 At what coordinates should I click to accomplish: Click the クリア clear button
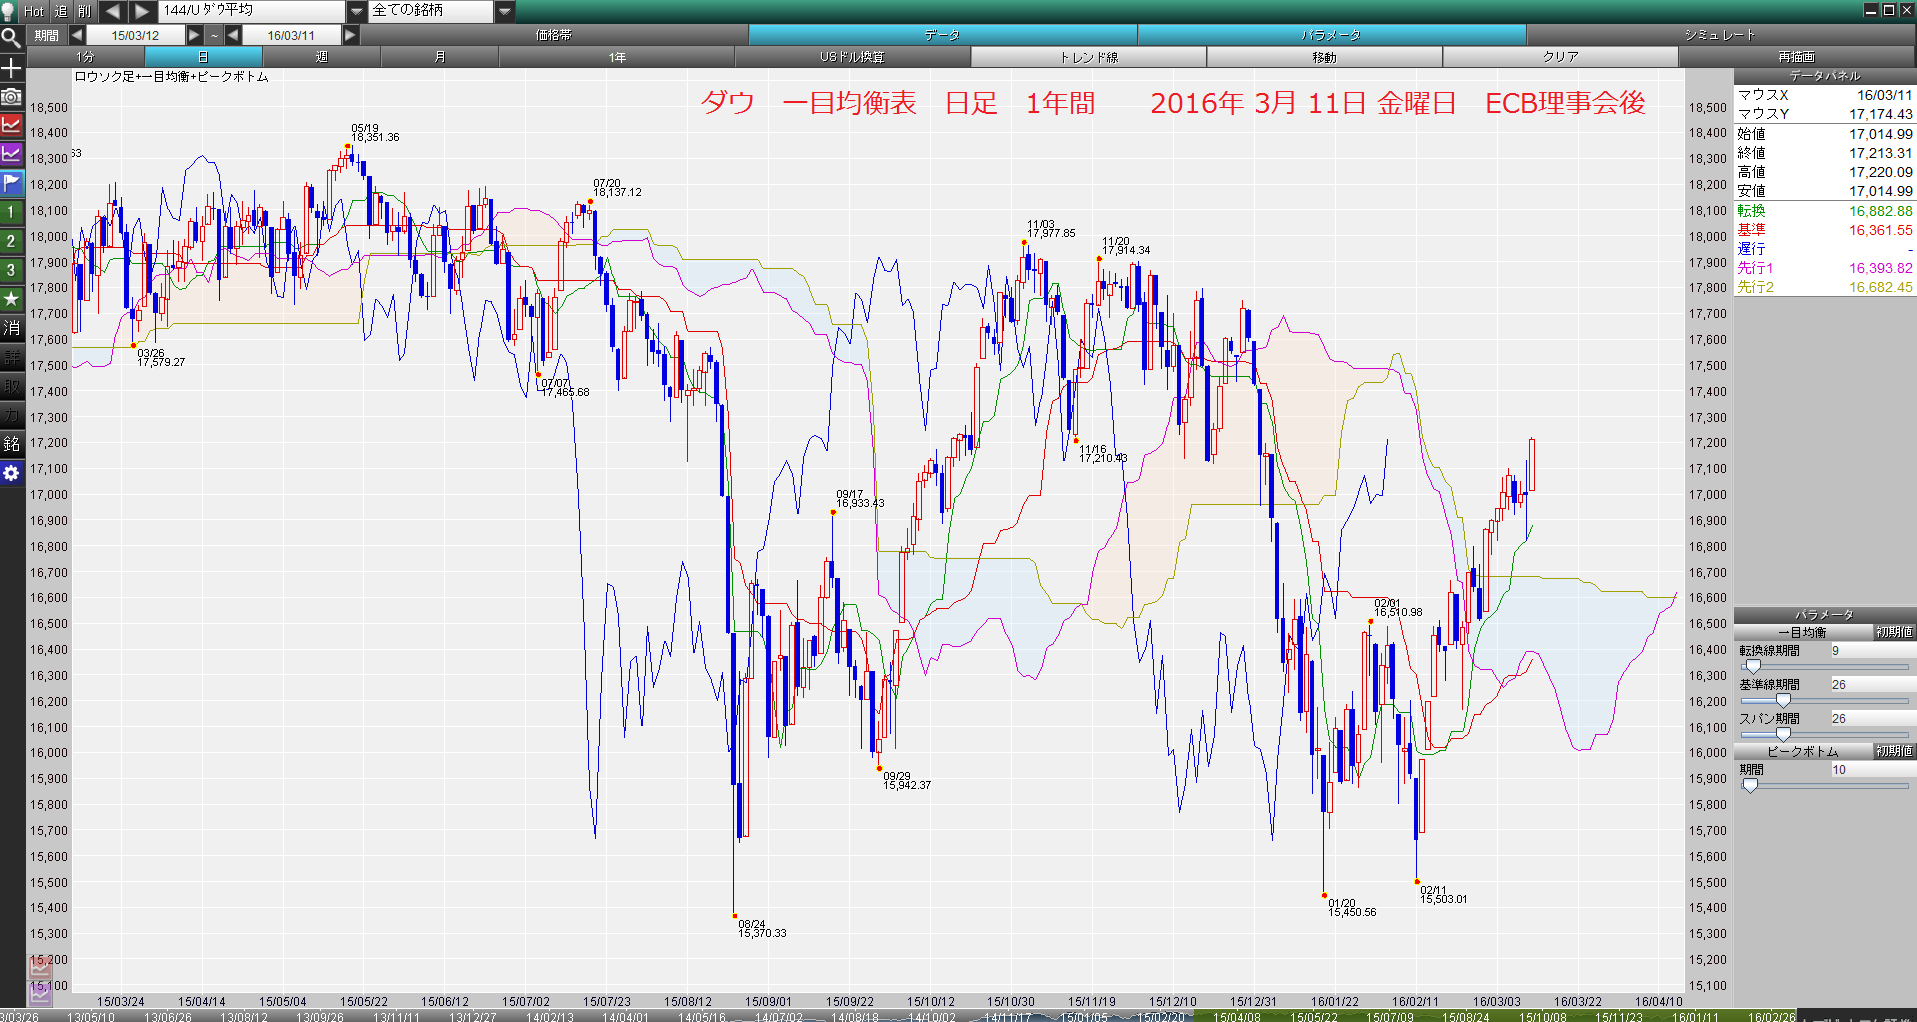pos(1560,57)
